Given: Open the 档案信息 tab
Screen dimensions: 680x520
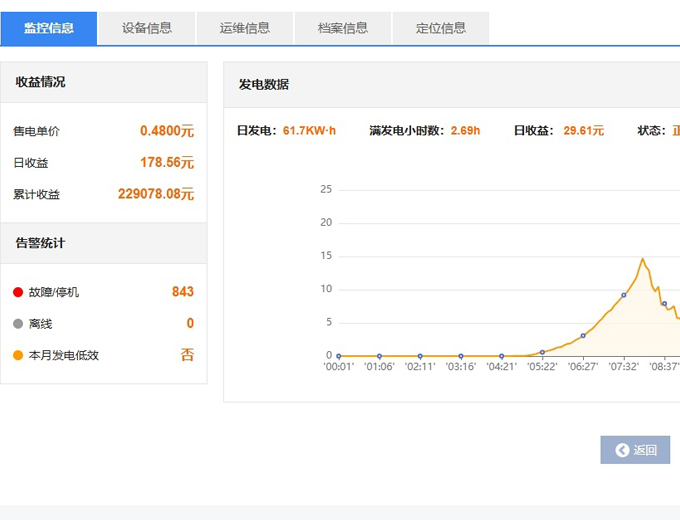Looking at the screenshot, I should click(343, 28).
